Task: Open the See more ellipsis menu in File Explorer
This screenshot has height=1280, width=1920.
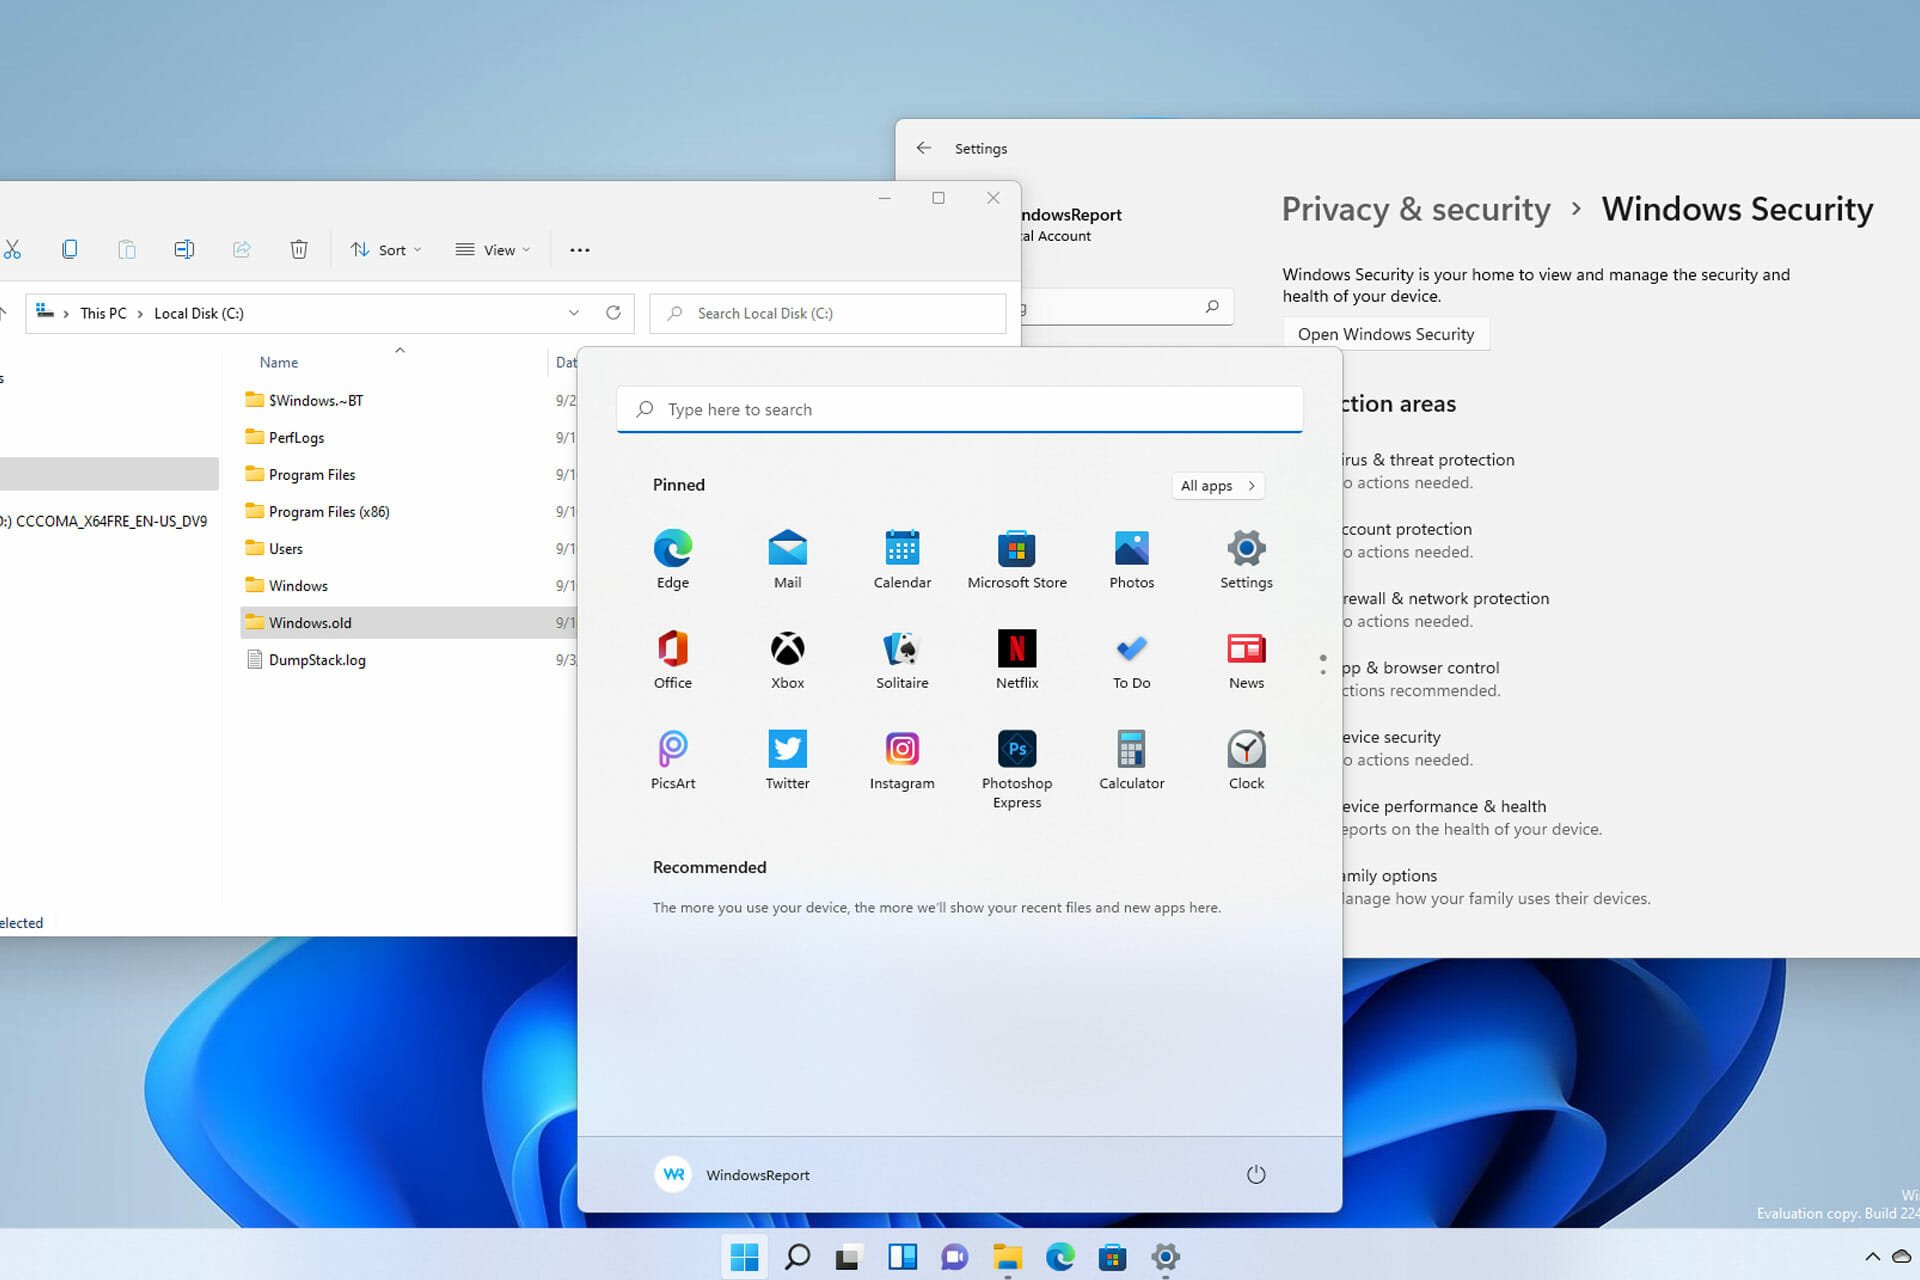Action: (580, 249)
